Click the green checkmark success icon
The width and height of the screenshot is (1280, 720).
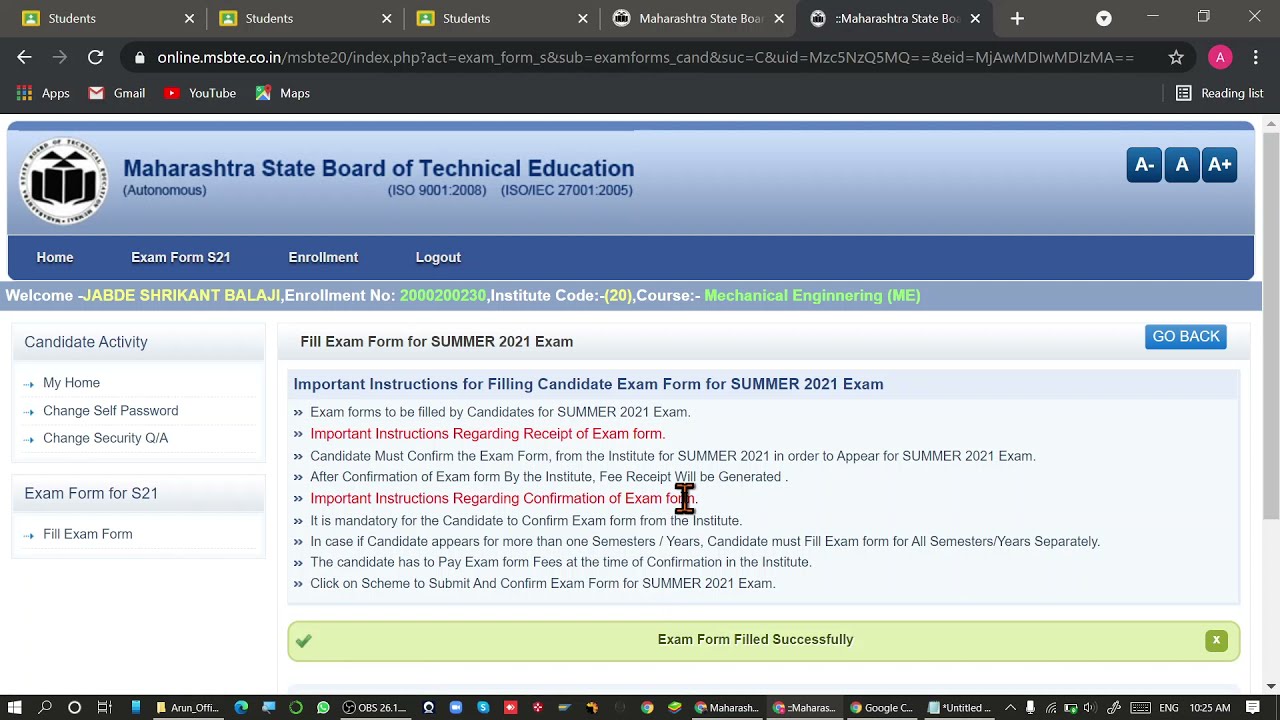pos(304,640)
